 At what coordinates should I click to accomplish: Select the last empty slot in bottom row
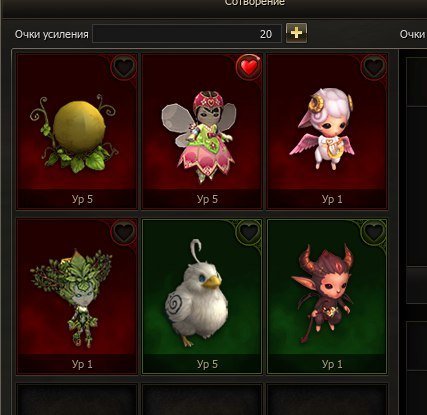[327, 399]
